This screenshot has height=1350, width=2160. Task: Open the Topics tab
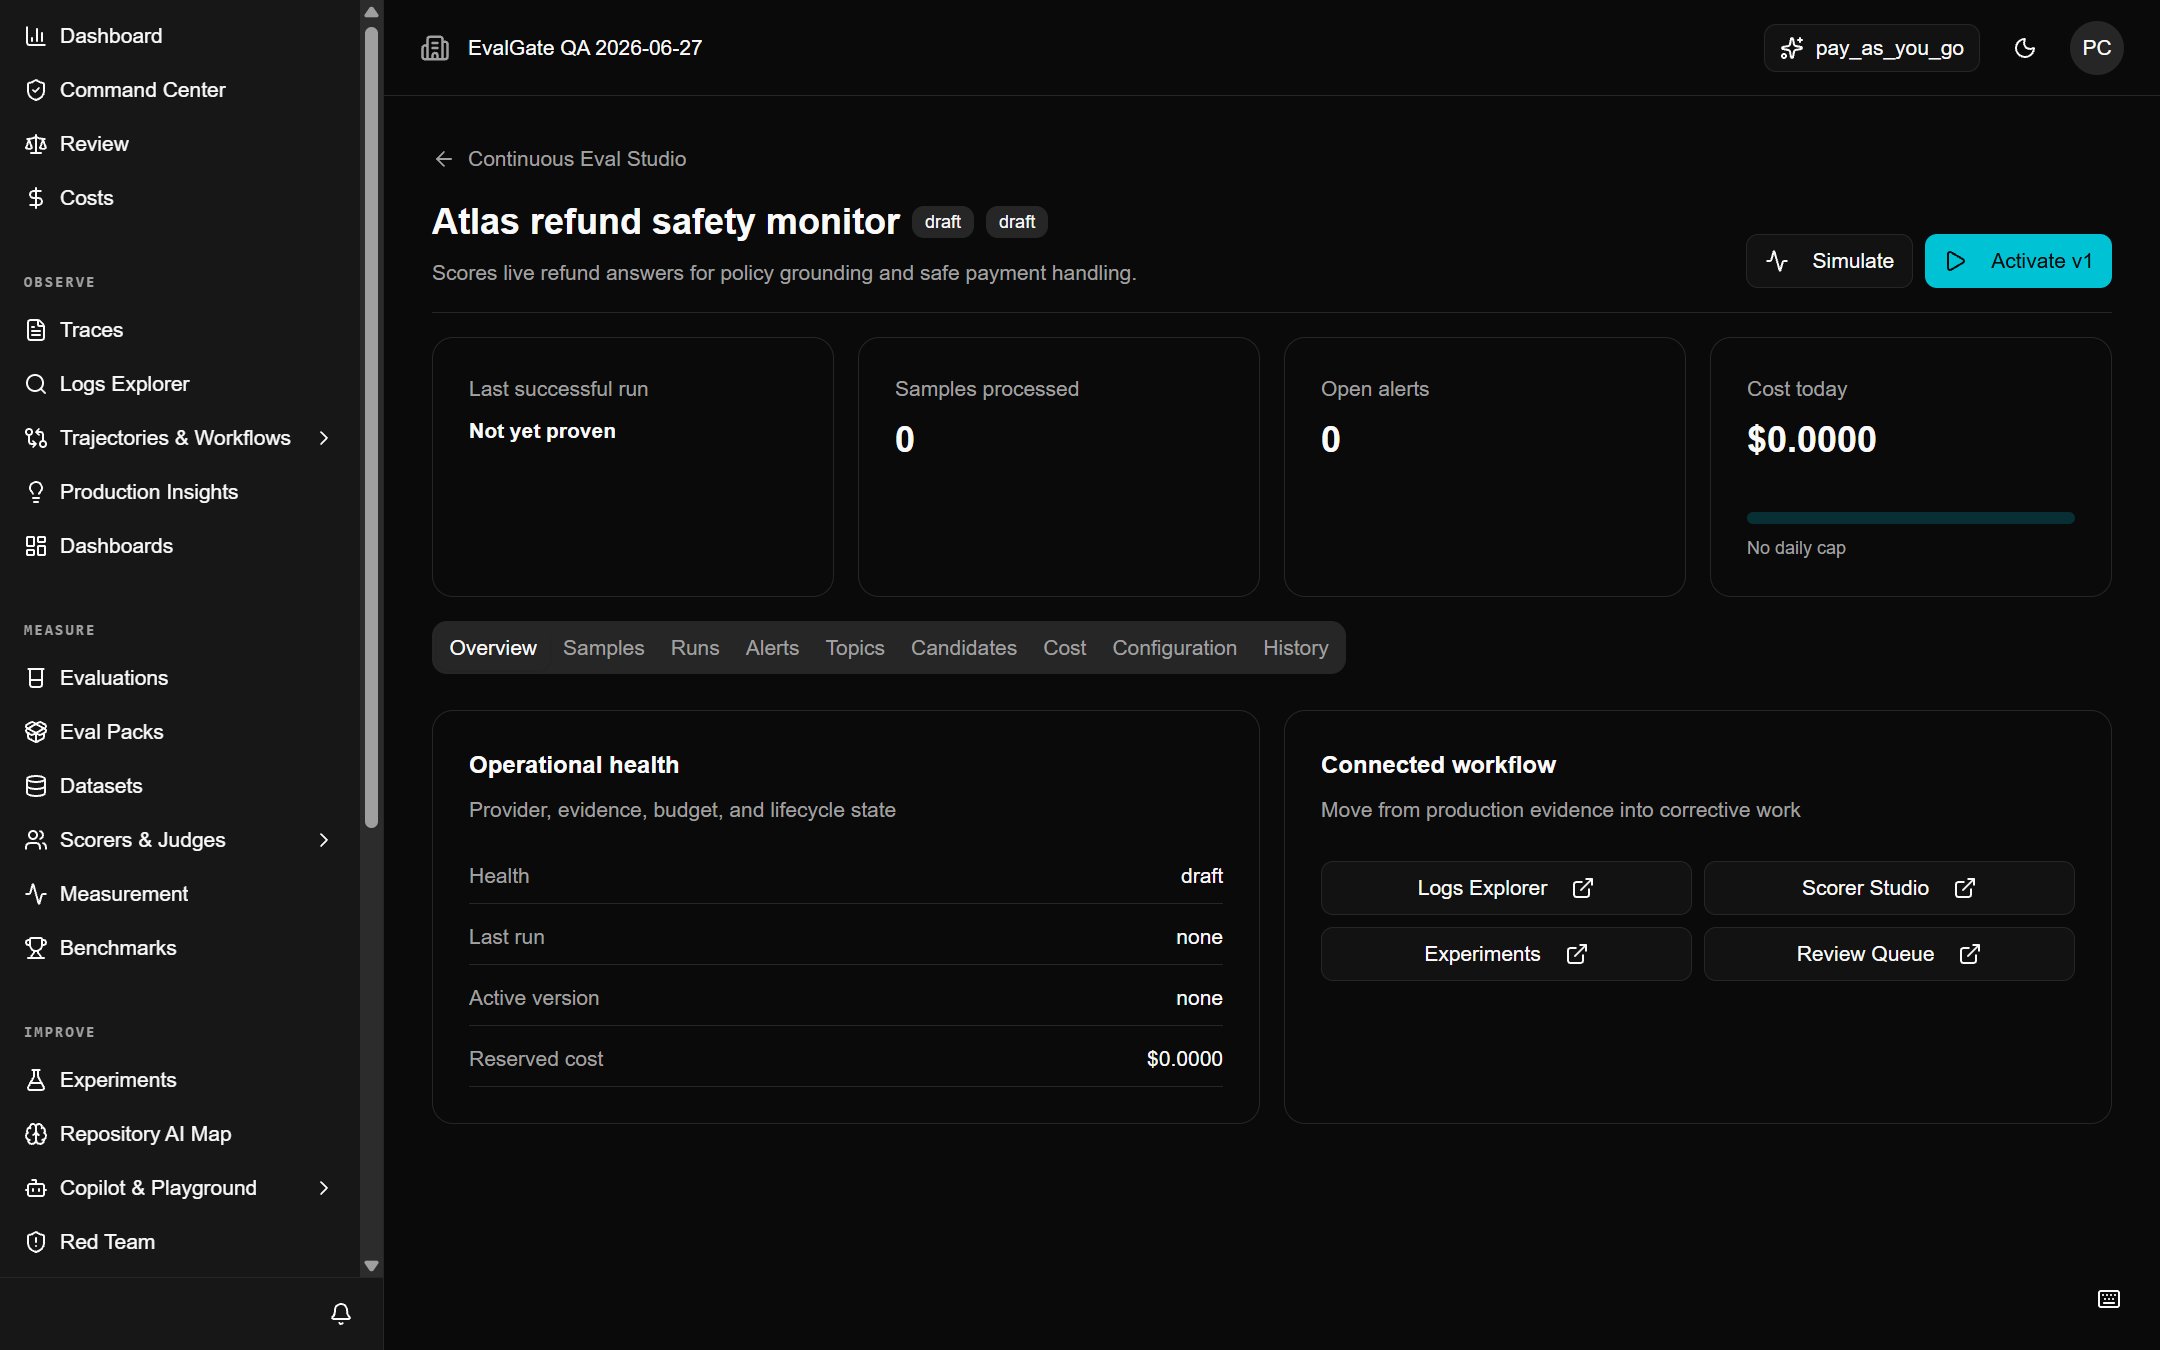855,648
